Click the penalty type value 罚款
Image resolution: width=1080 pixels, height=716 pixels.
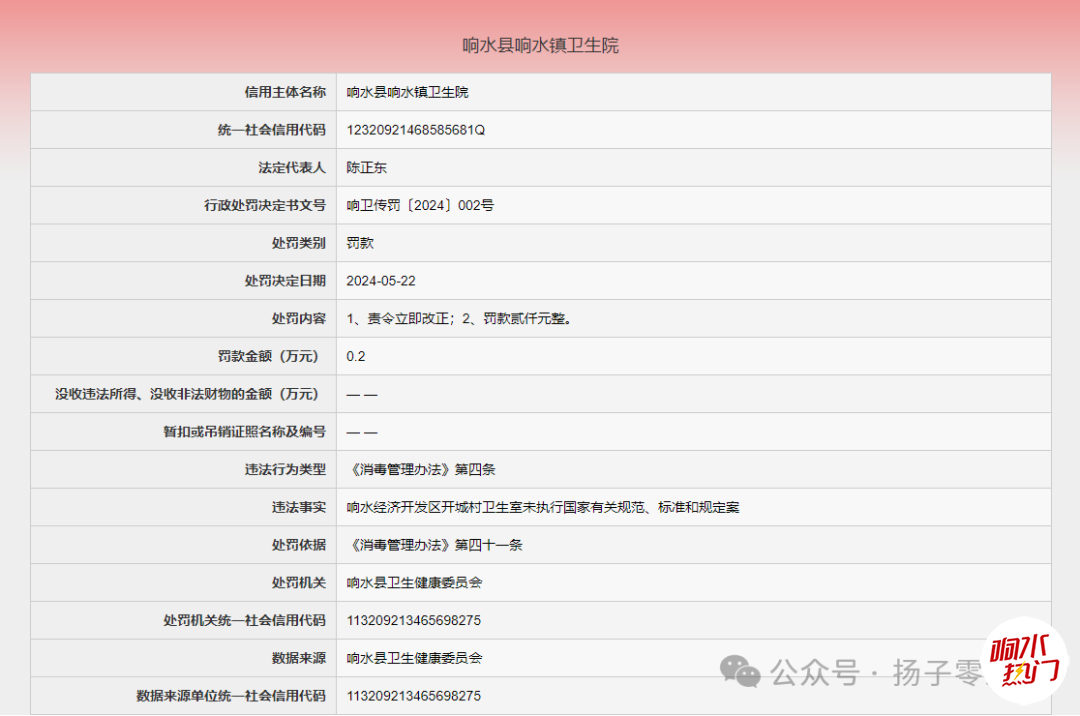point(360,243)
